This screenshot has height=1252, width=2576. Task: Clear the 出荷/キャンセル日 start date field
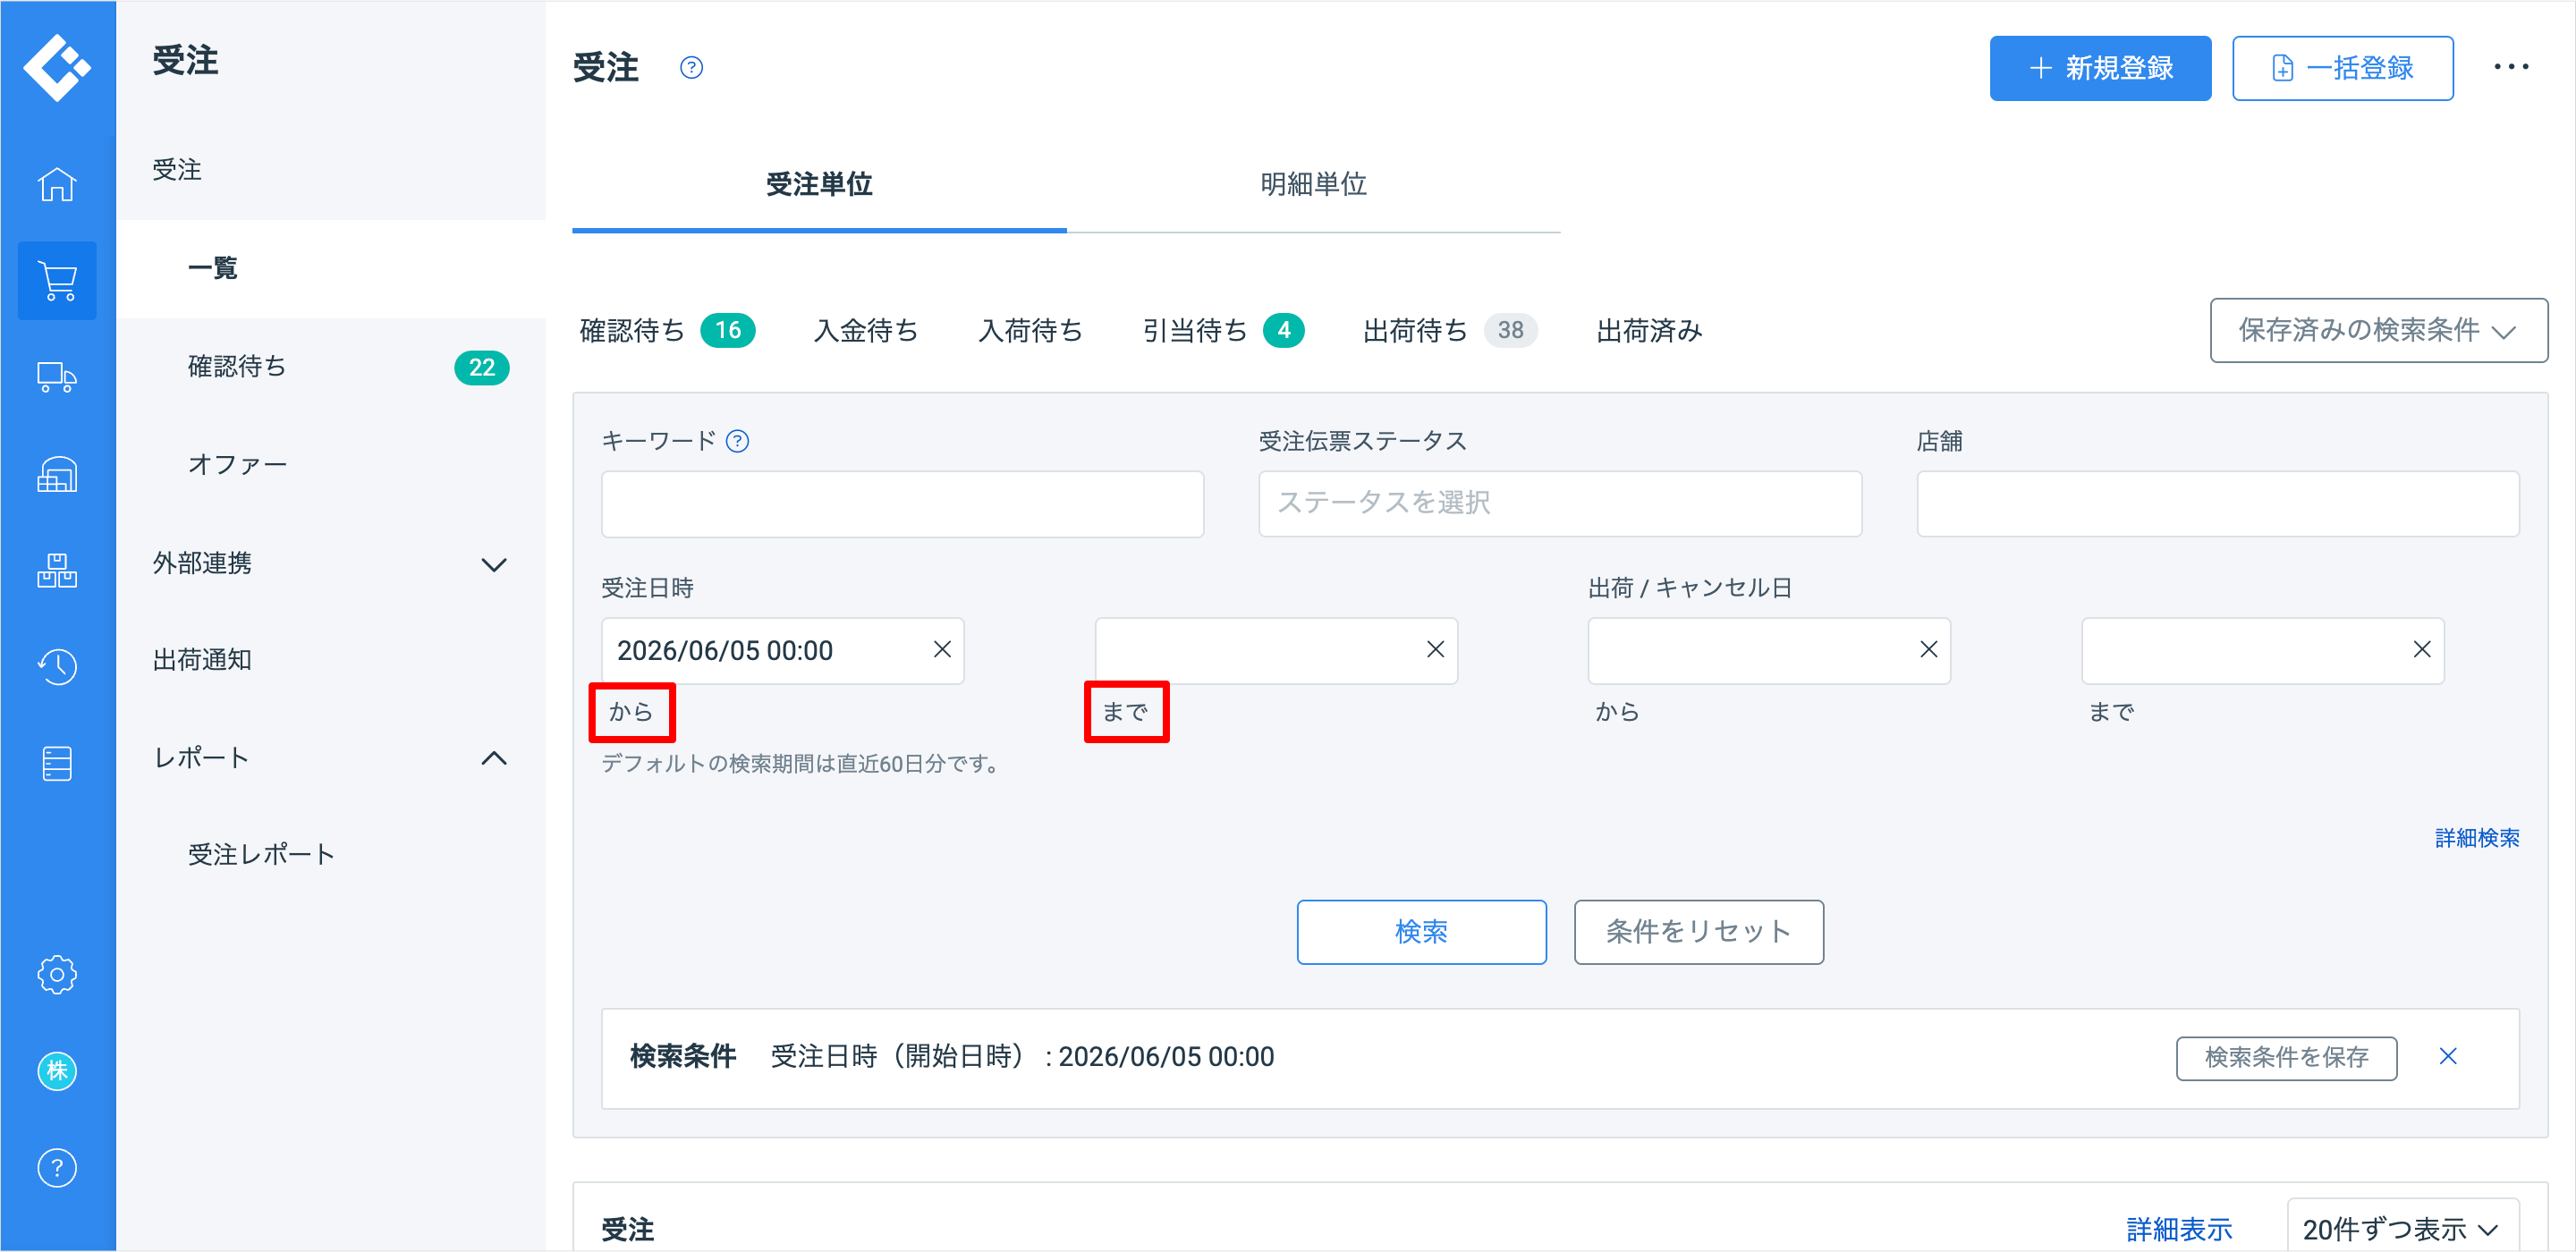pyautogui.click(x=1929, y=650)
